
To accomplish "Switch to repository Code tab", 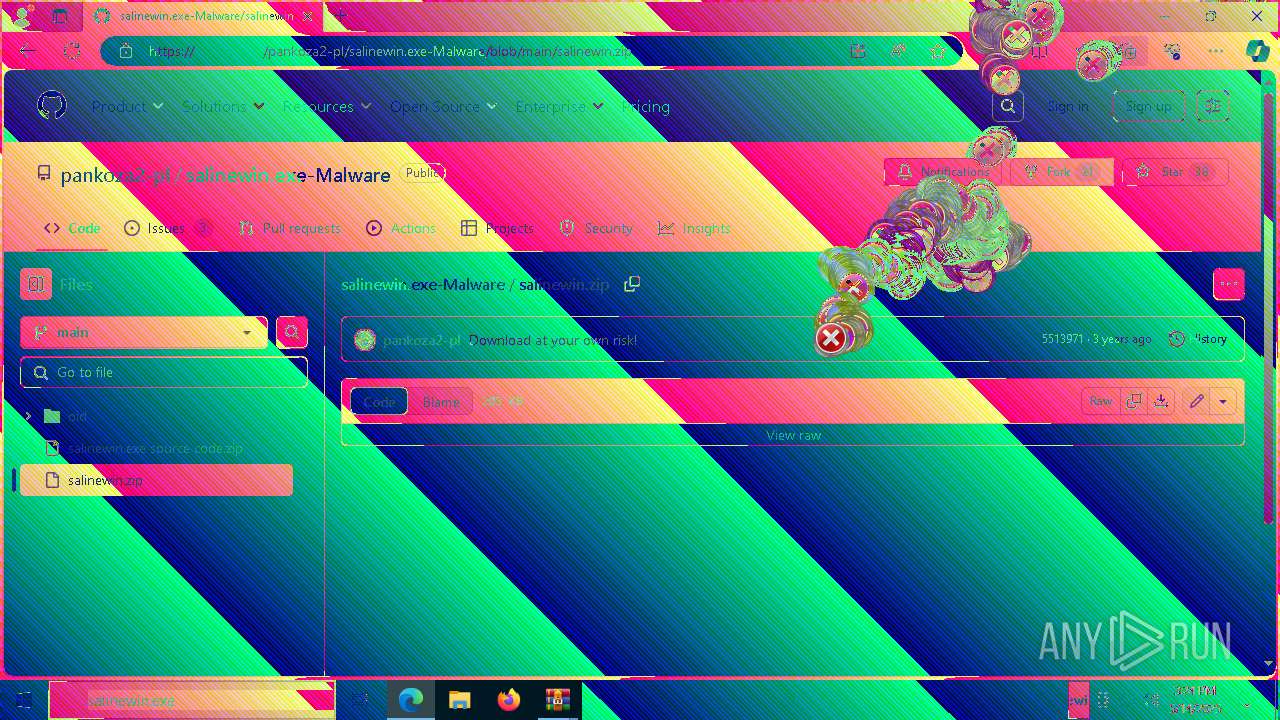I will [x=72, y=228].
